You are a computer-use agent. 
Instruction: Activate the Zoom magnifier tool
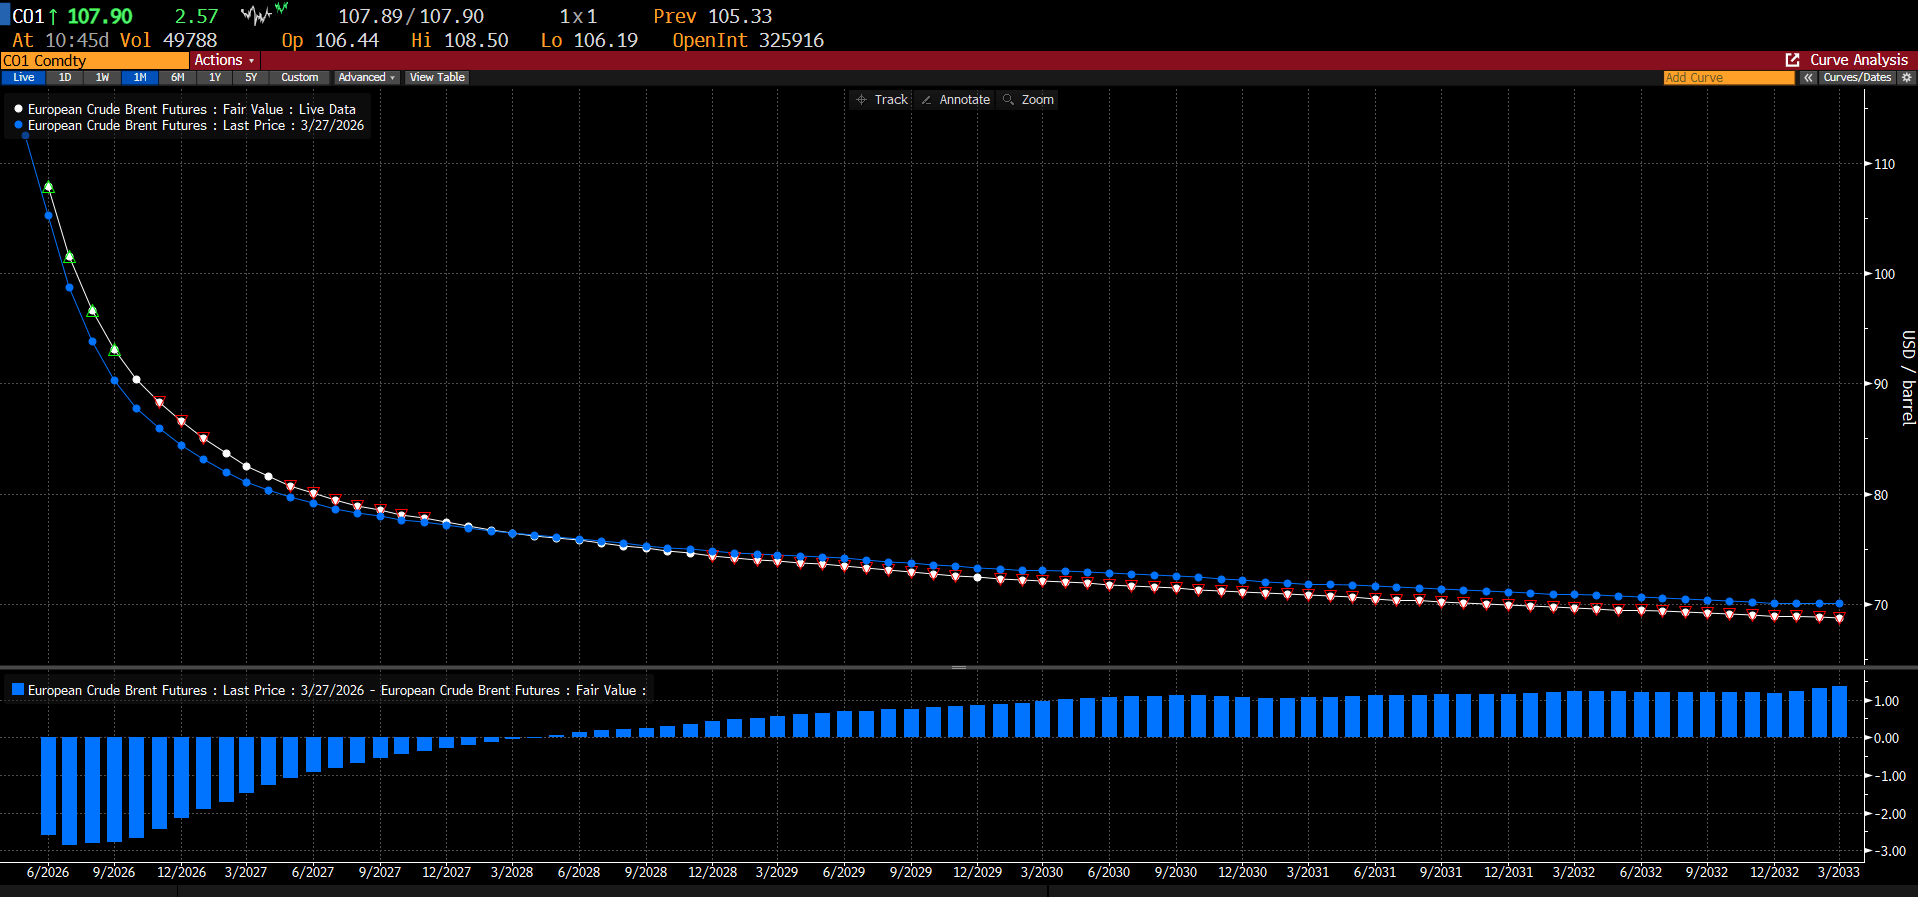(1028, 99)
